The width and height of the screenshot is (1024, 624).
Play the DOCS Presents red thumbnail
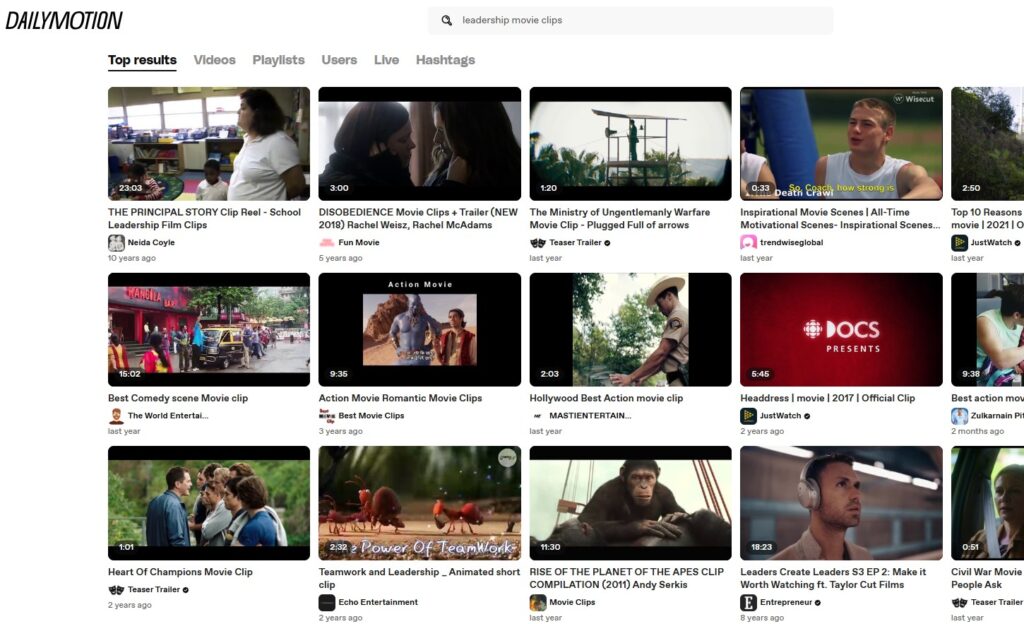(841, 330)
